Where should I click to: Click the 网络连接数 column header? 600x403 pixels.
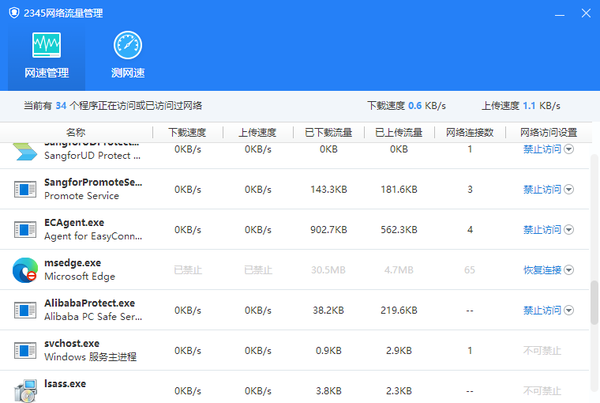[x=469, y=132]
